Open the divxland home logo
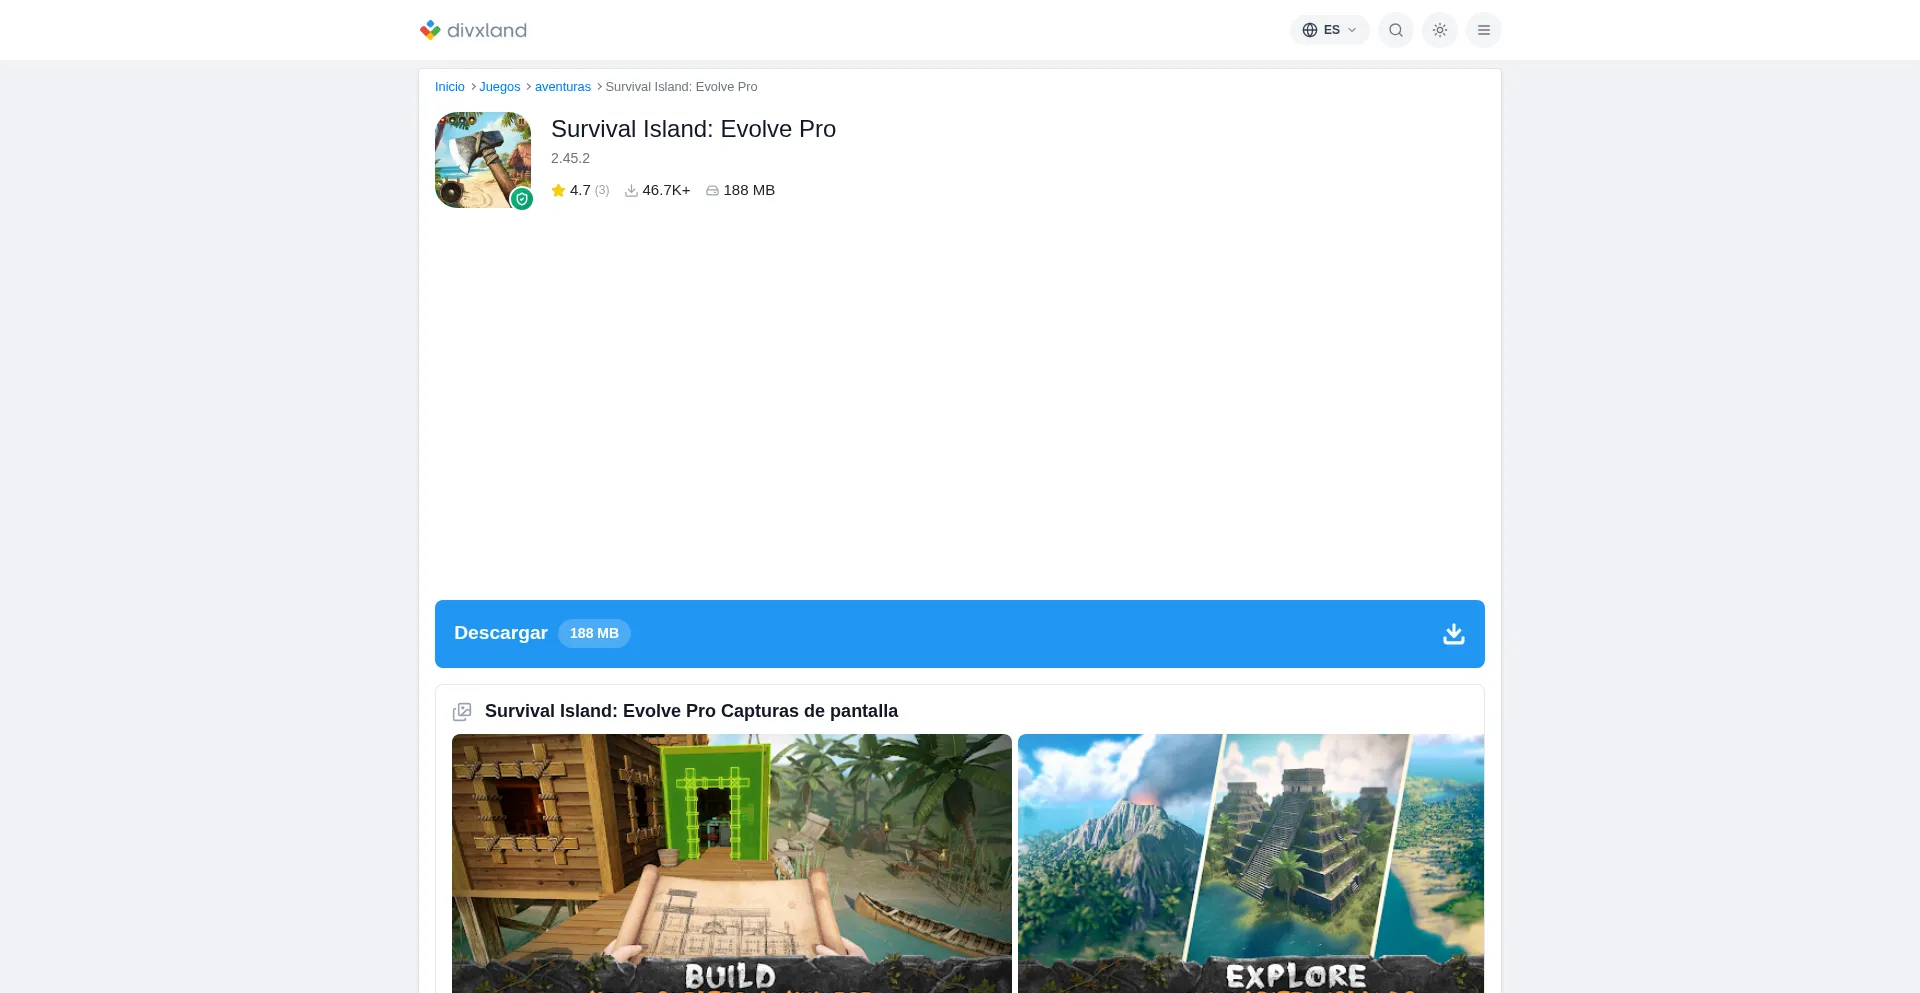 (473, 30)
